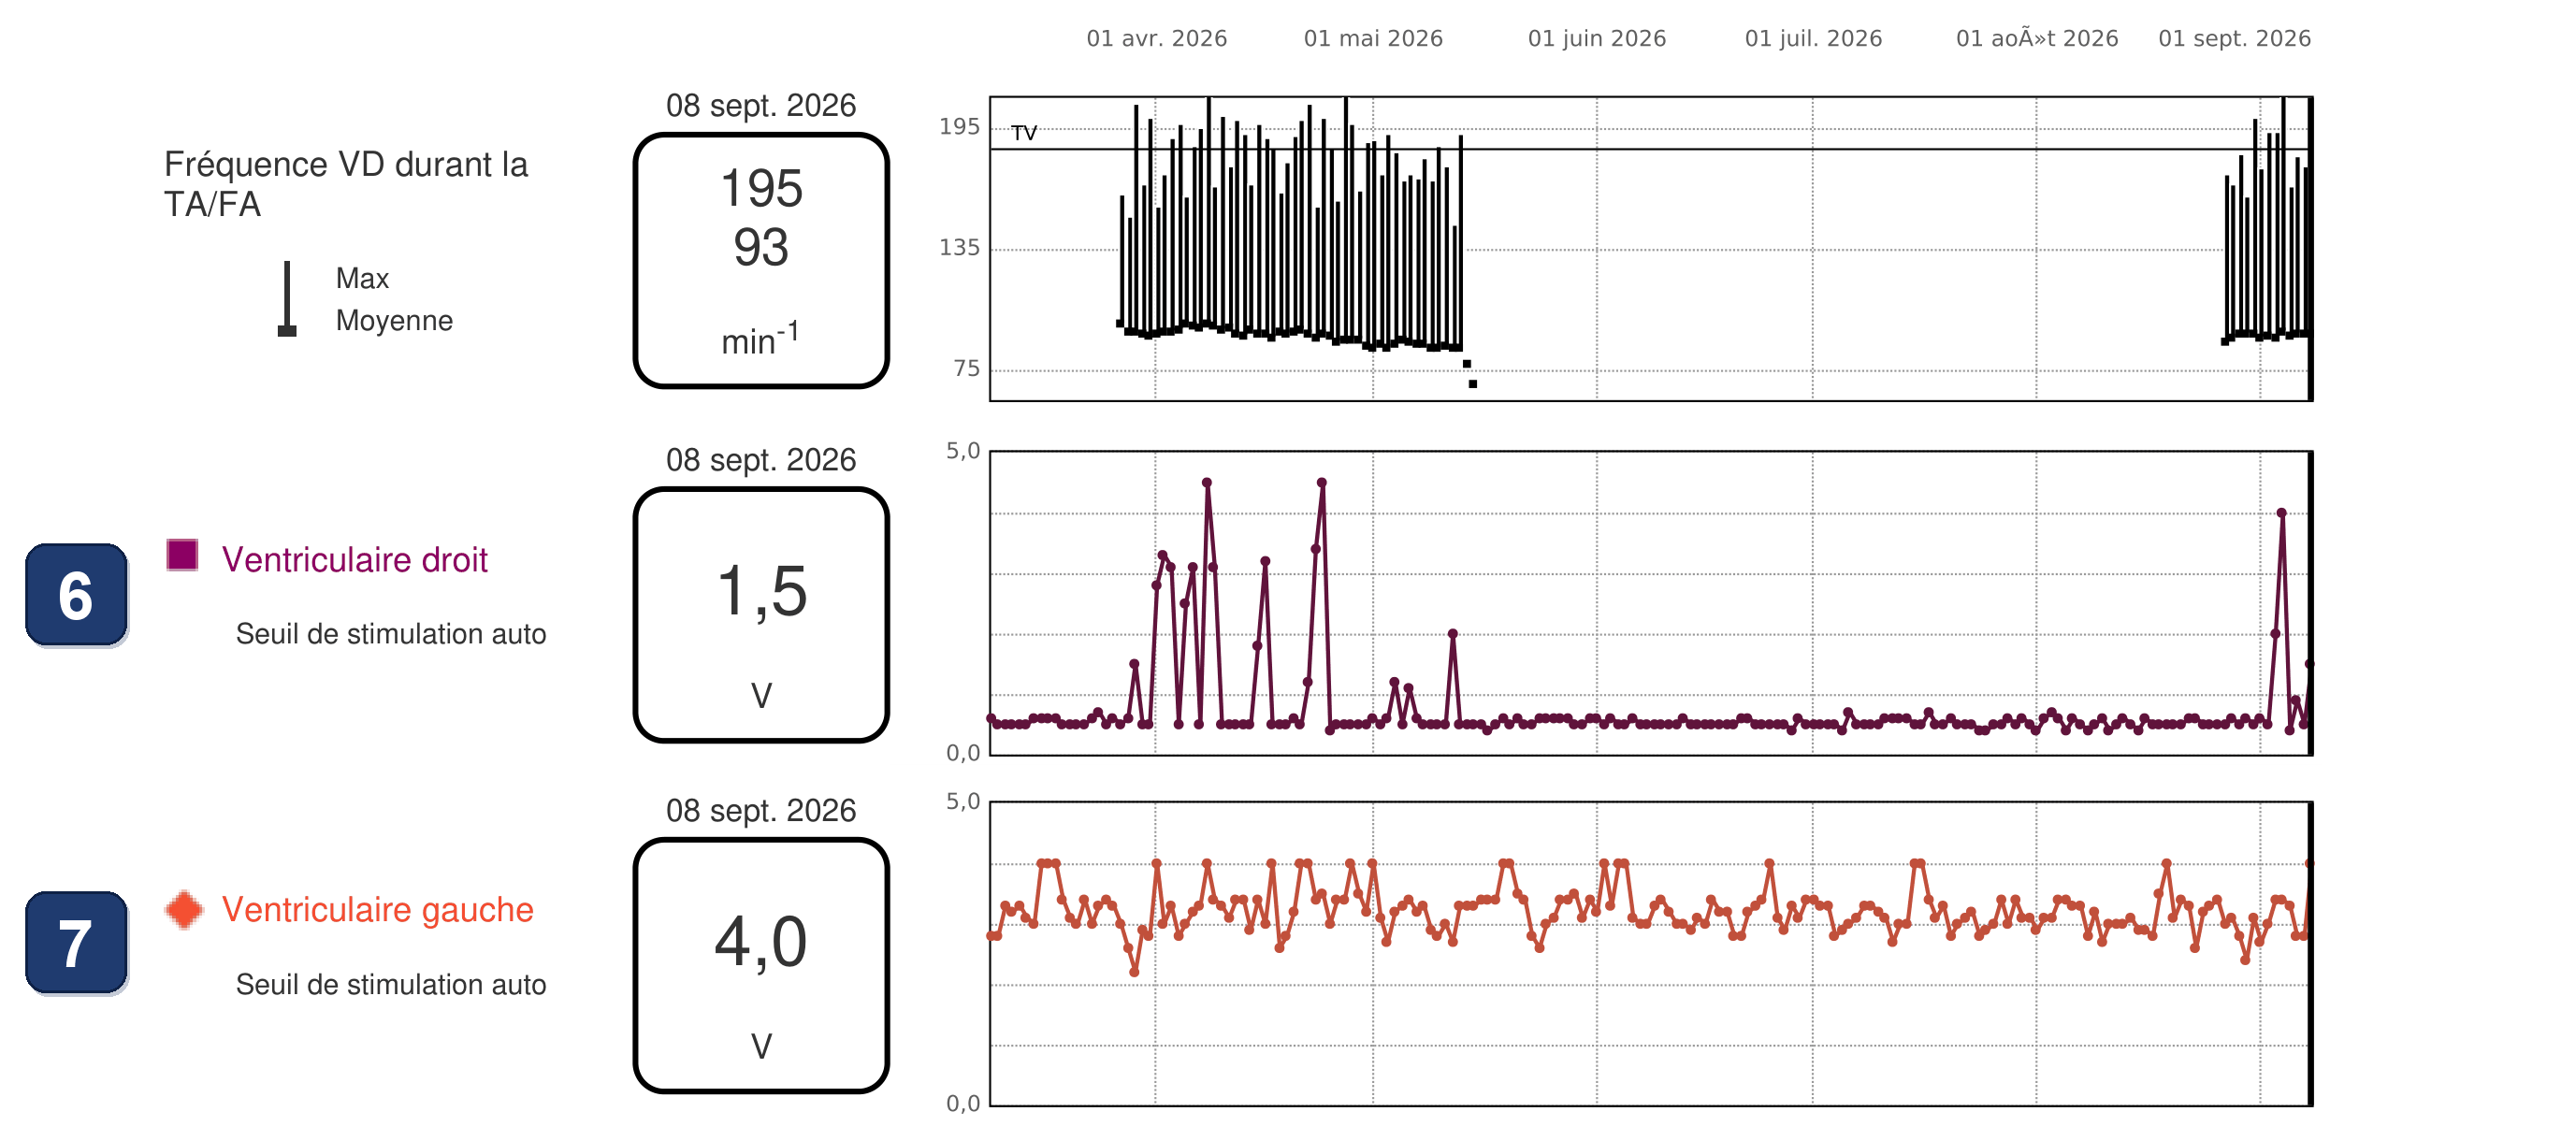This screenshot has height=1126, width=2576.
Task: Click Seuil de stimulation auto under Ventriculaire gauche
Action: tap(391, 984)
